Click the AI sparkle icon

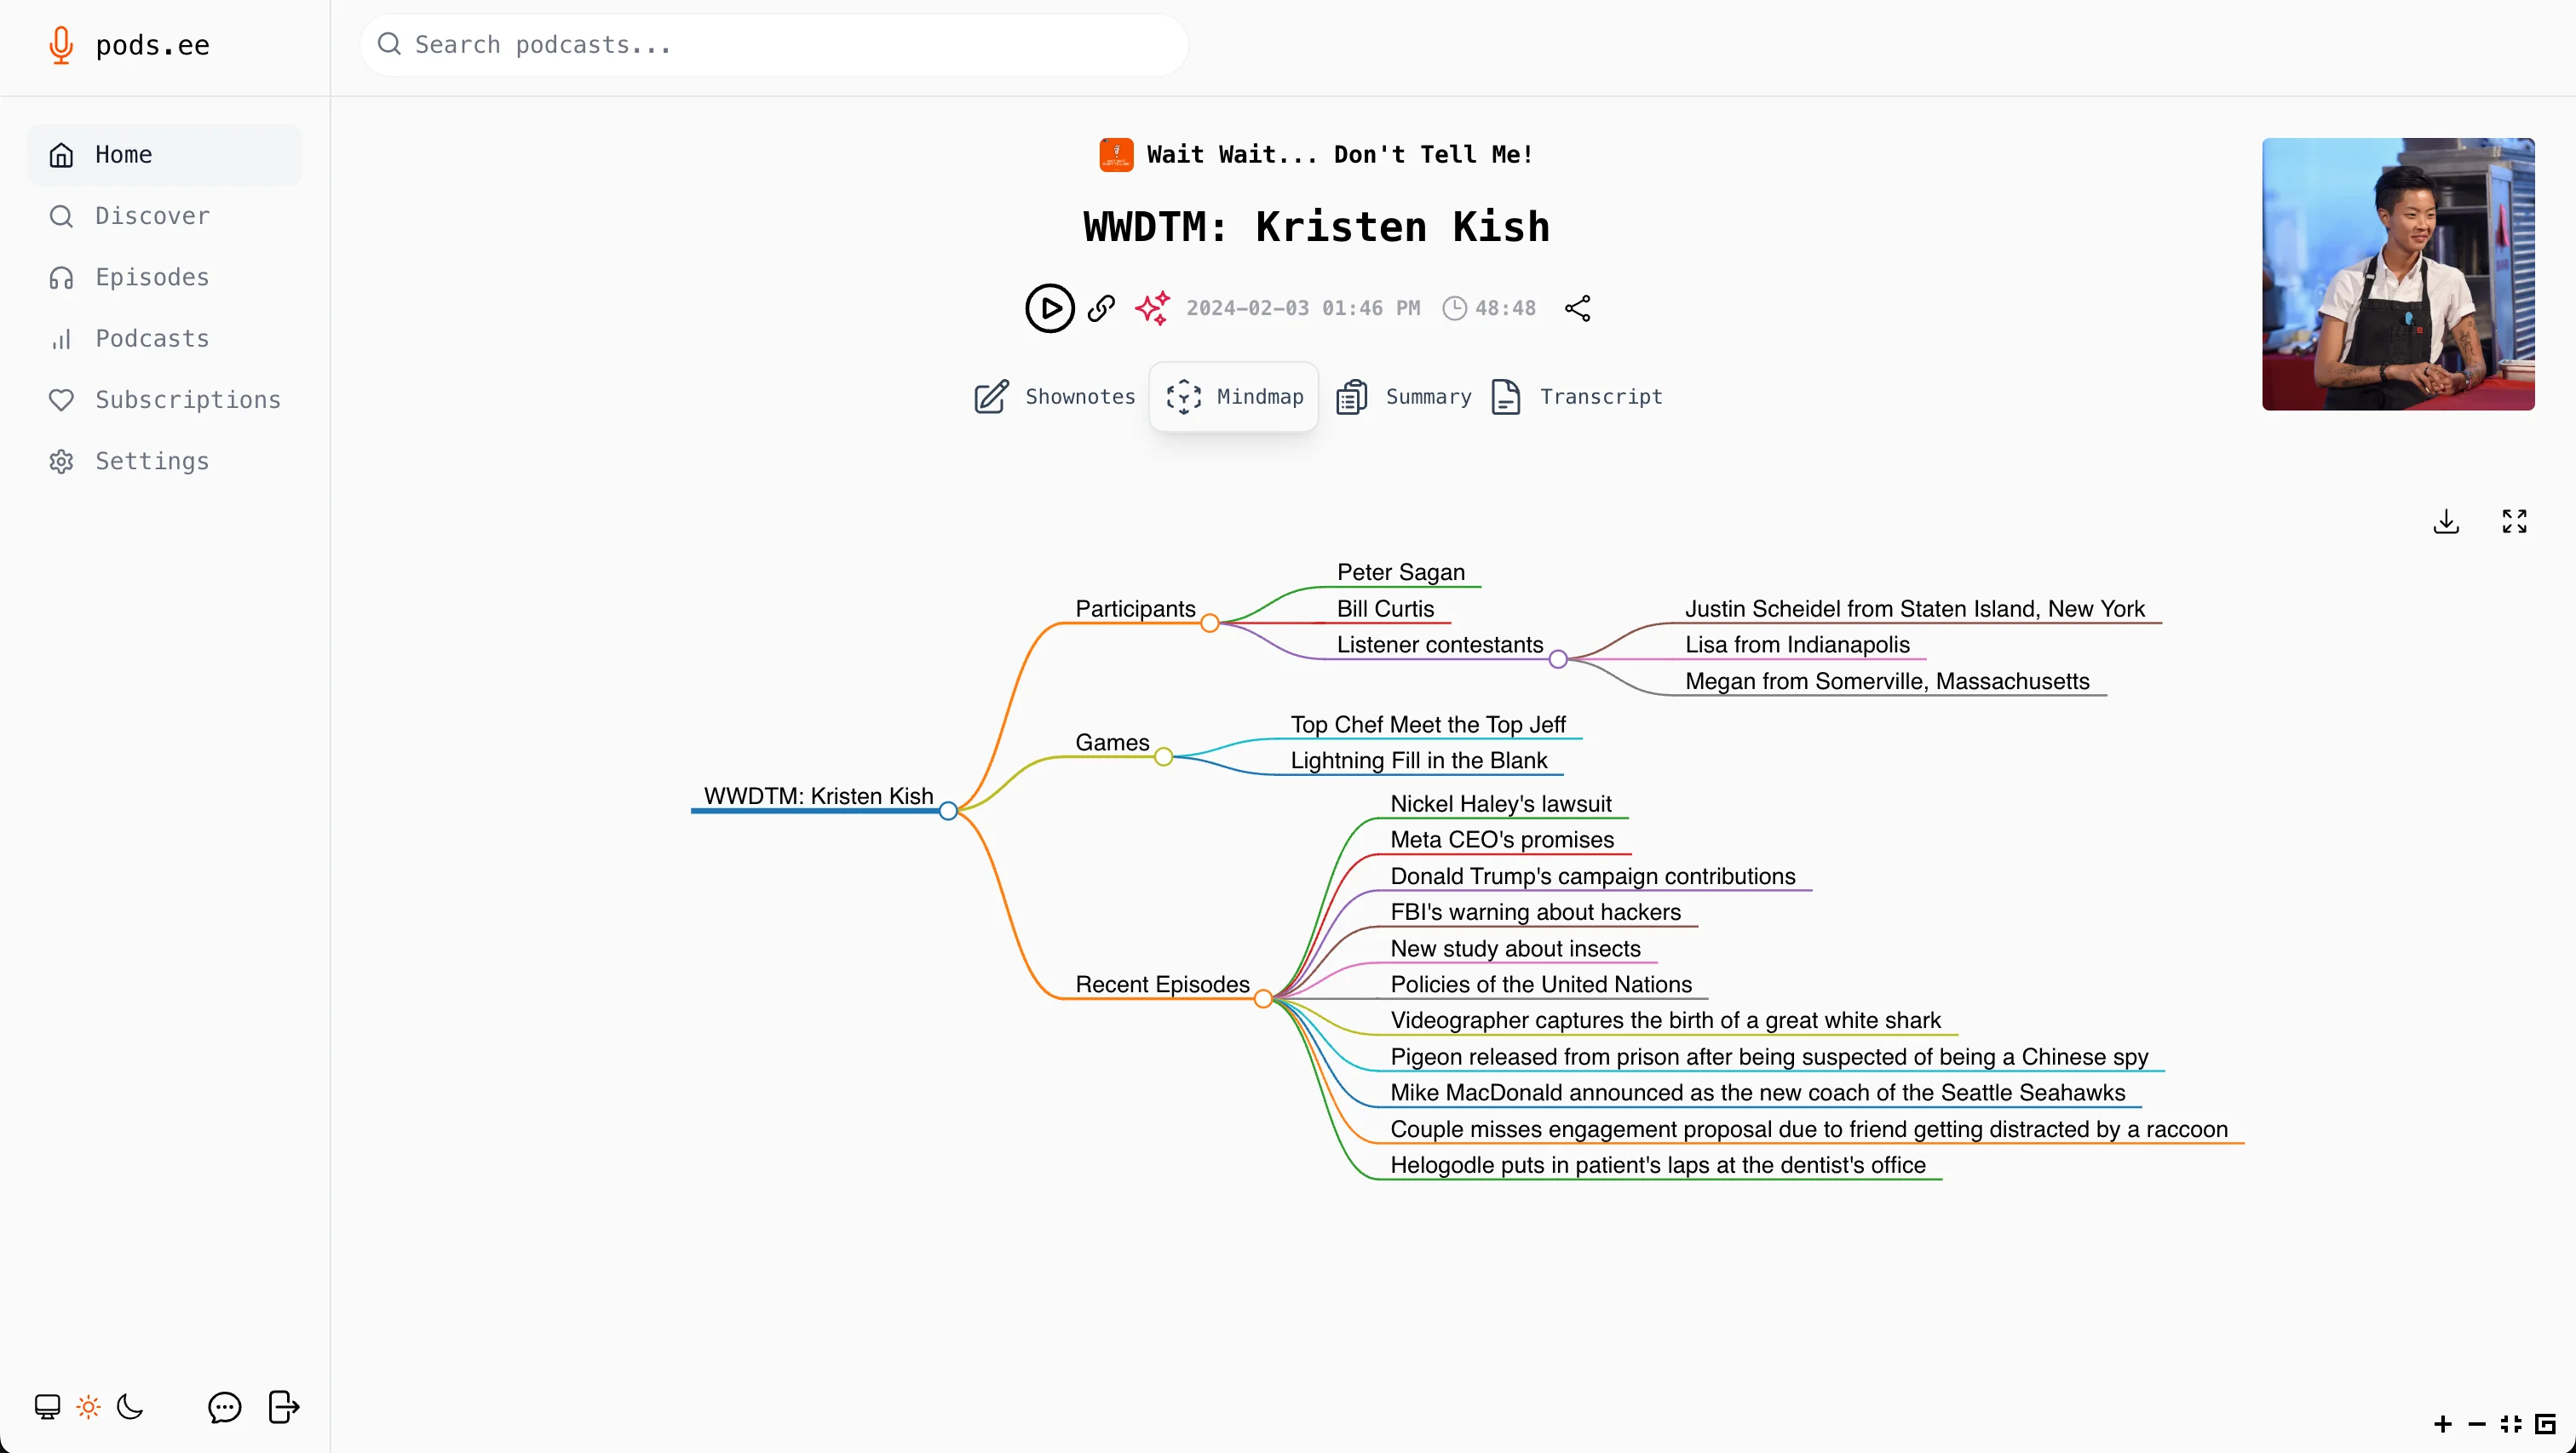click(1152, 308)
